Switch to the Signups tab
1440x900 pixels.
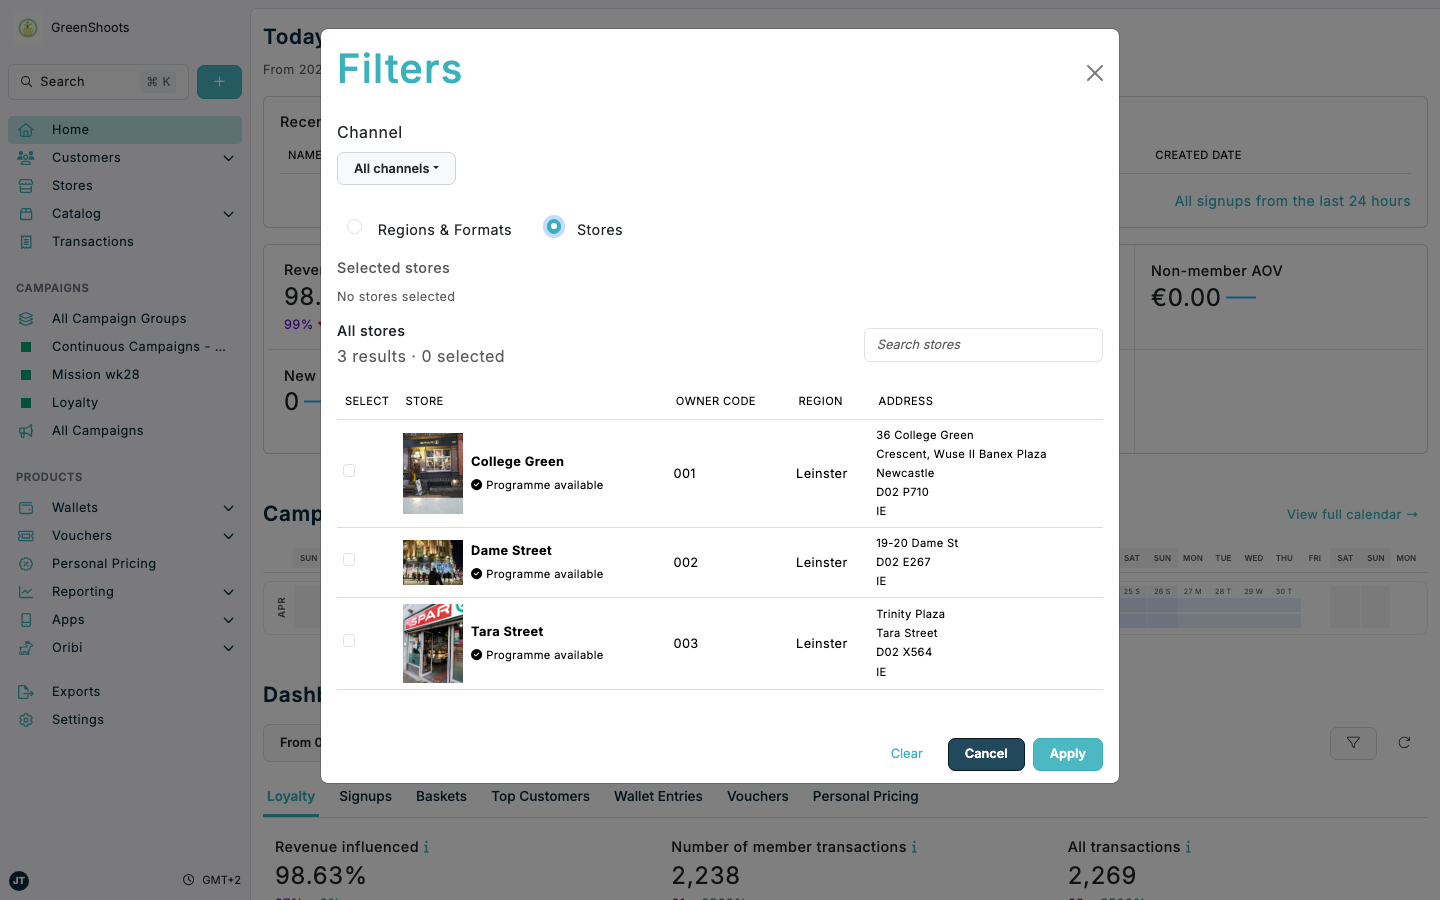(365, 796)
